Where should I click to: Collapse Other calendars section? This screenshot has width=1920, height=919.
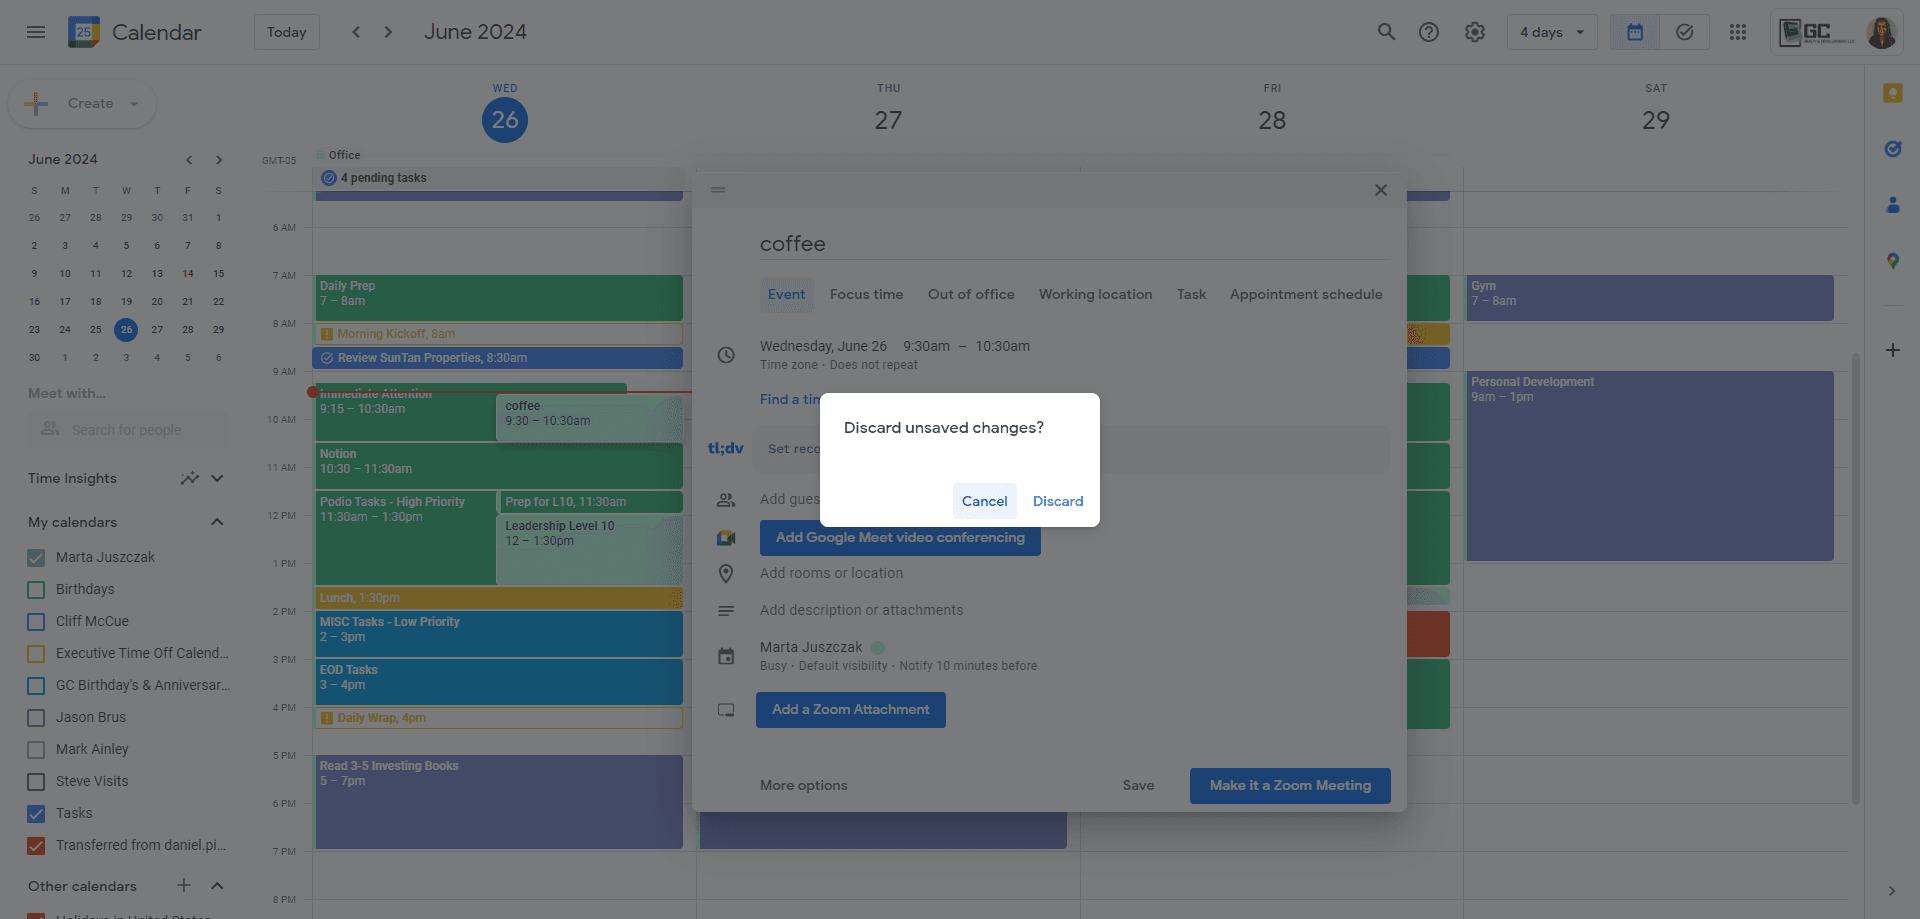[x=217, y=885]
